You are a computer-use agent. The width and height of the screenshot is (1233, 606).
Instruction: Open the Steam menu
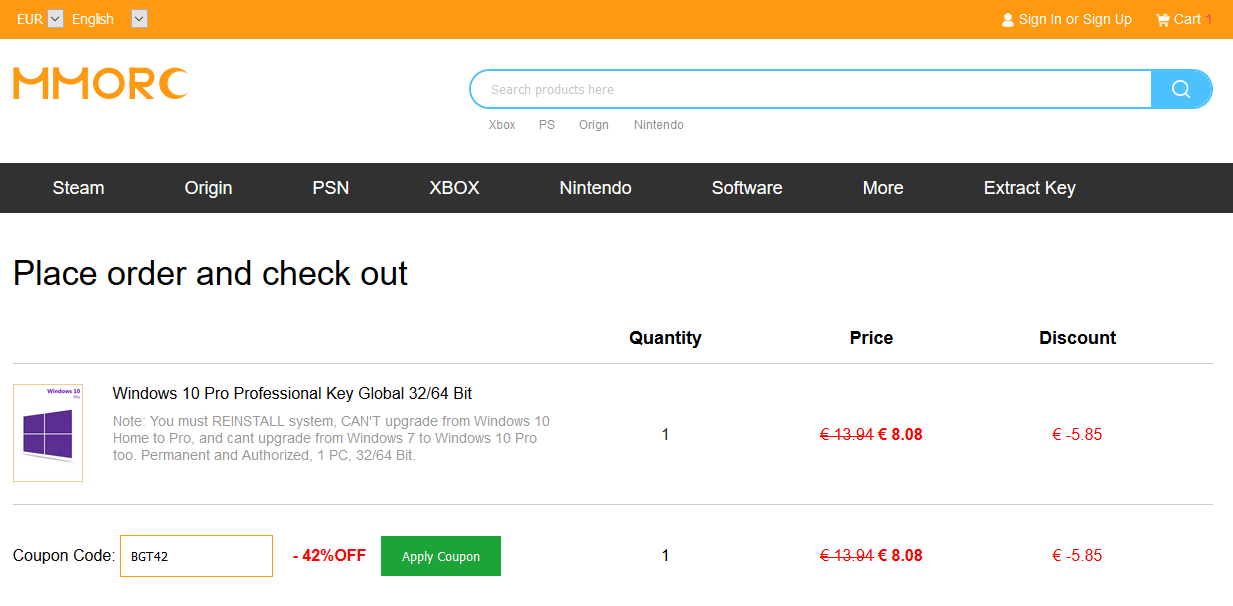coord(78,188)
